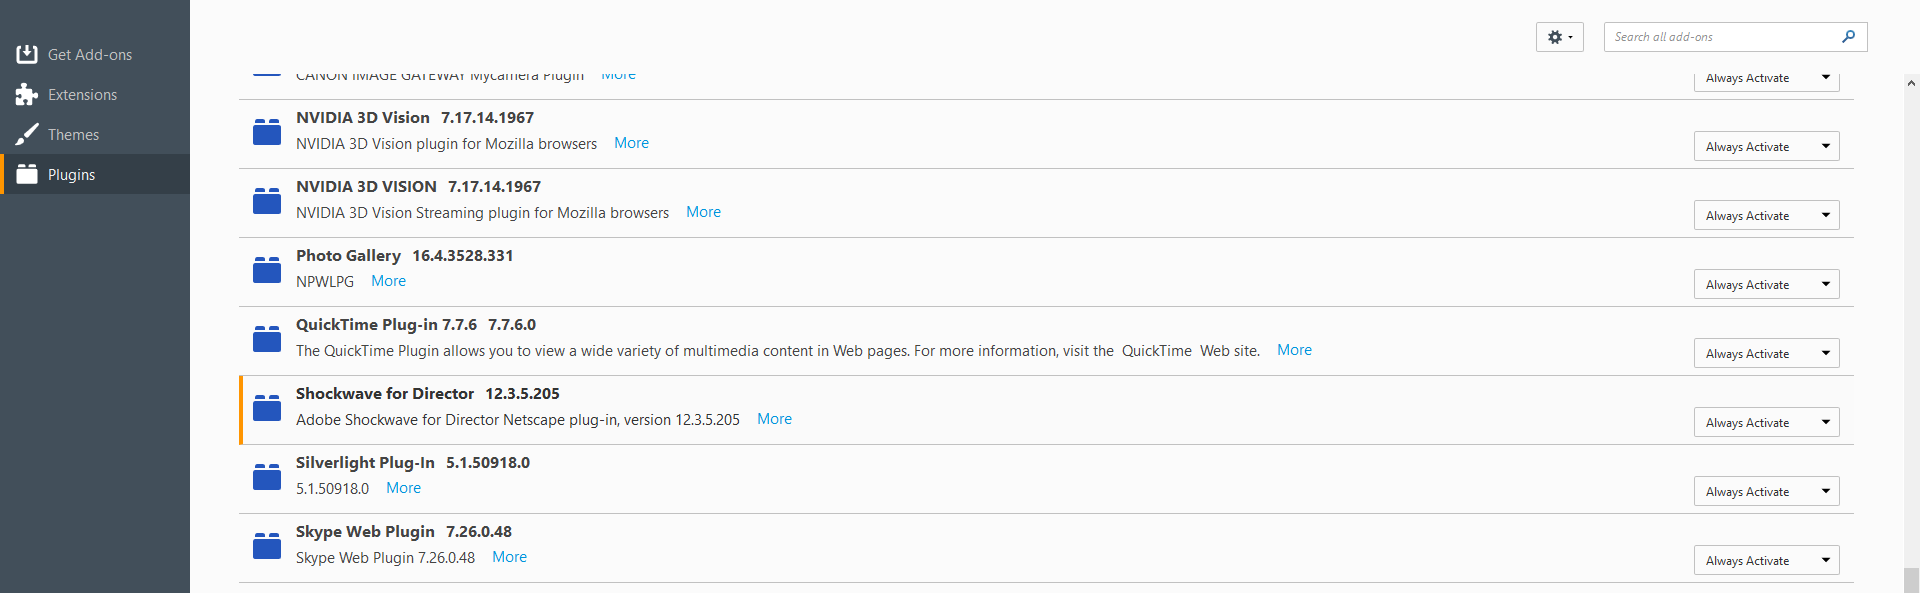1920x593 pixels.
Task: Switch to the Plugins category
Action: coord(72,174)
